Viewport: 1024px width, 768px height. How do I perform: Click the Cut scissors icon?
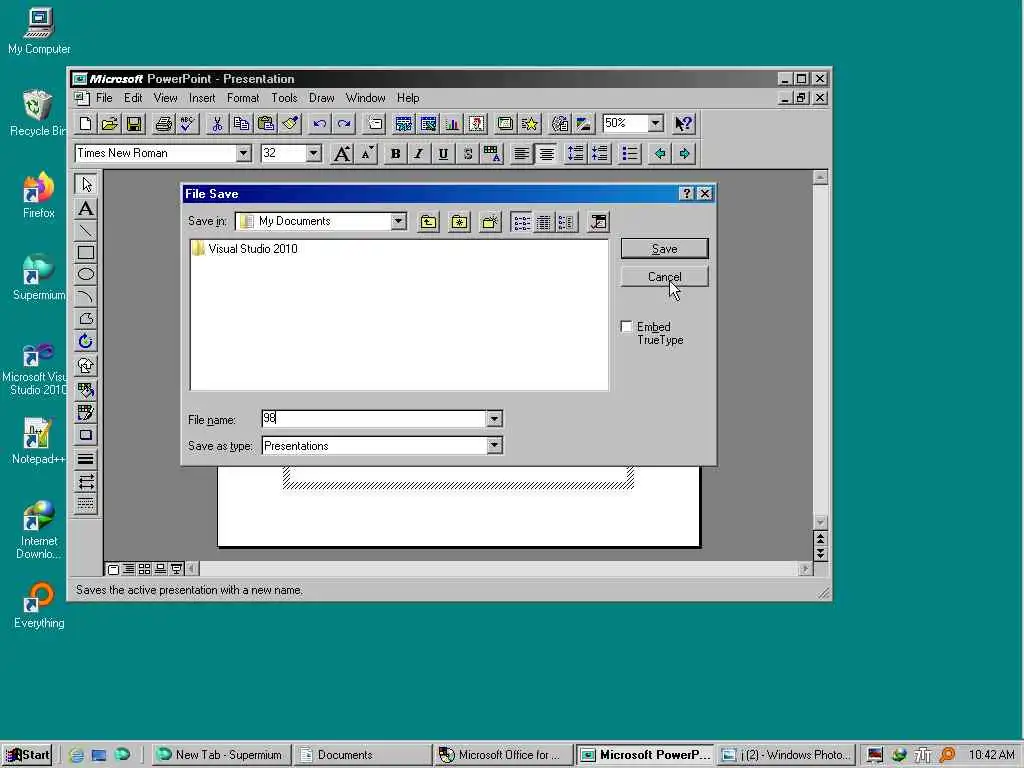pyautogui.click(x=217, y=123)
